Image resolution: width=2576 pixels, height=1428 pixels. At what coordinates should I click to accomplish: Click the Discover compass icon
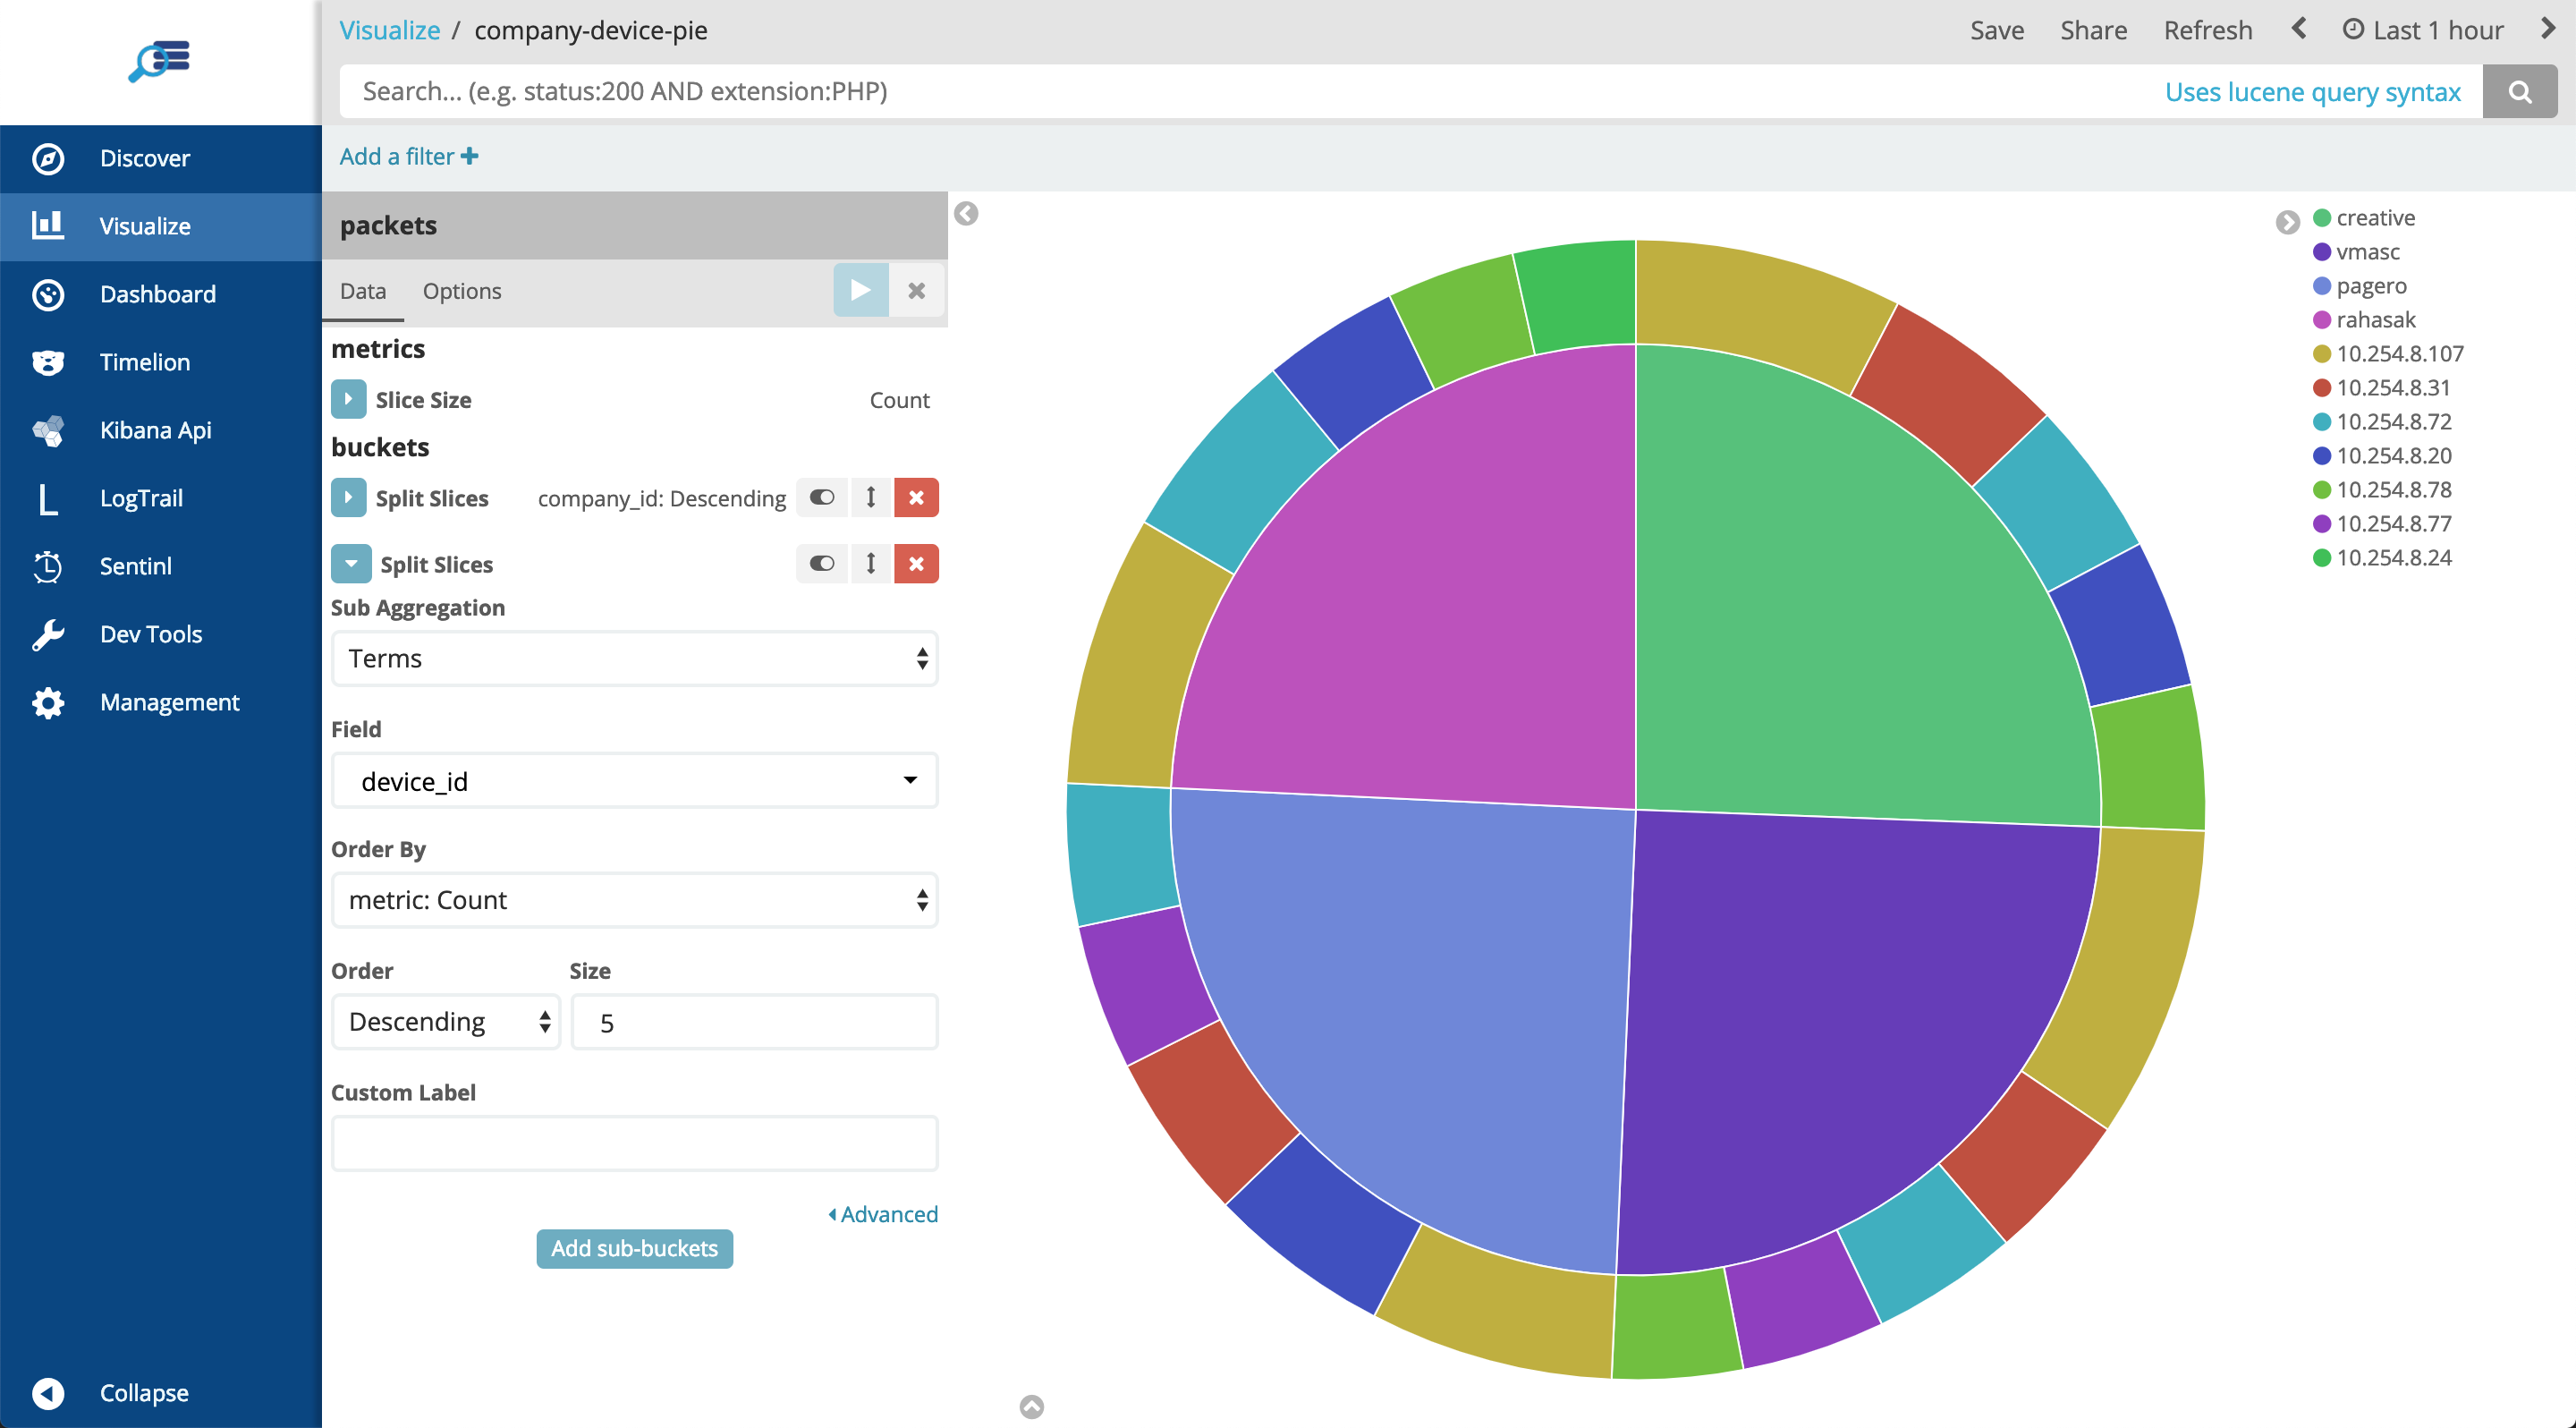tap(47, 158)
